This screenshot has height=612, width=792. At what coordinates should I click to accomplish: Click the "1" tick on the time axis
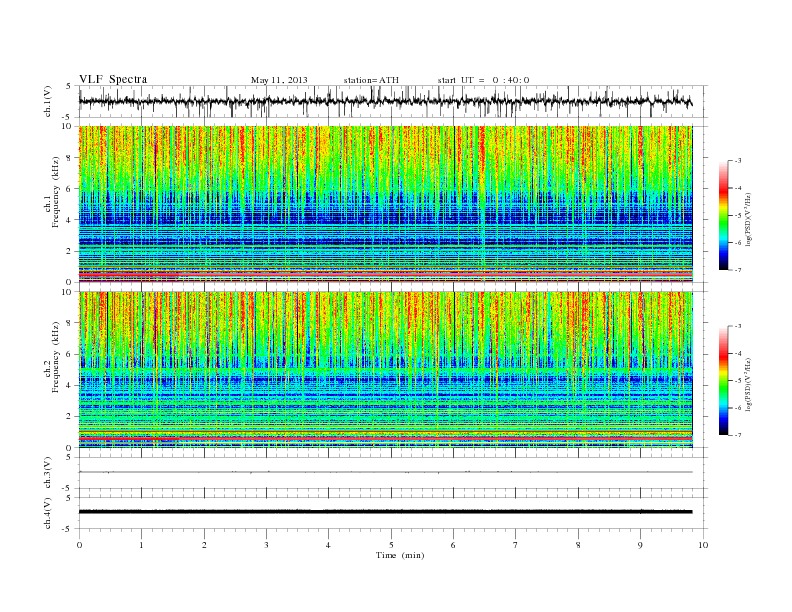(x=141, y=545)
